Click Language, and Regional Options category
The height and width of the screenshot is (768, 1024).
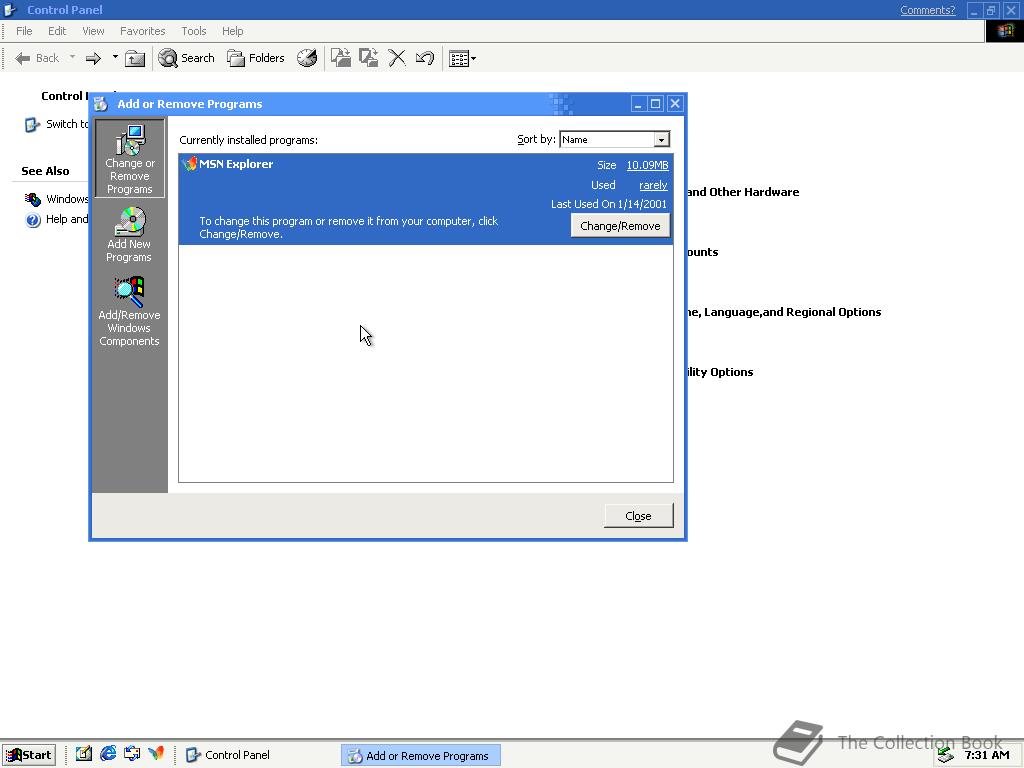click(x=784, y=312)
